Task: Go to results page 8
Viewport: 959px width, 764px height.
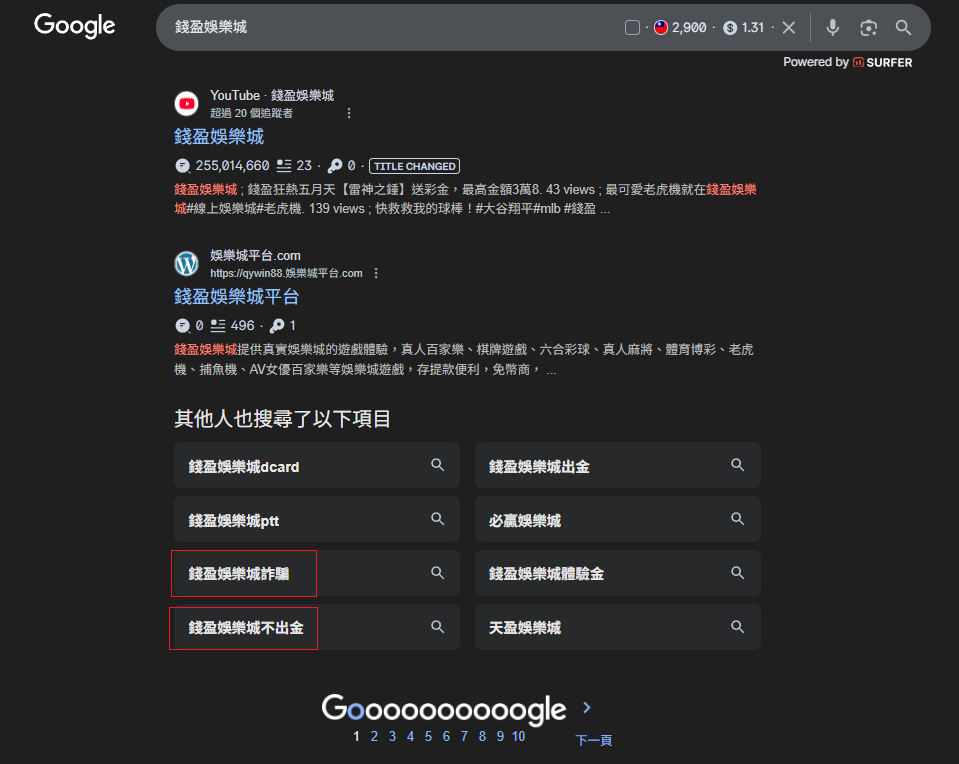Action: click(x=482, y=736)
